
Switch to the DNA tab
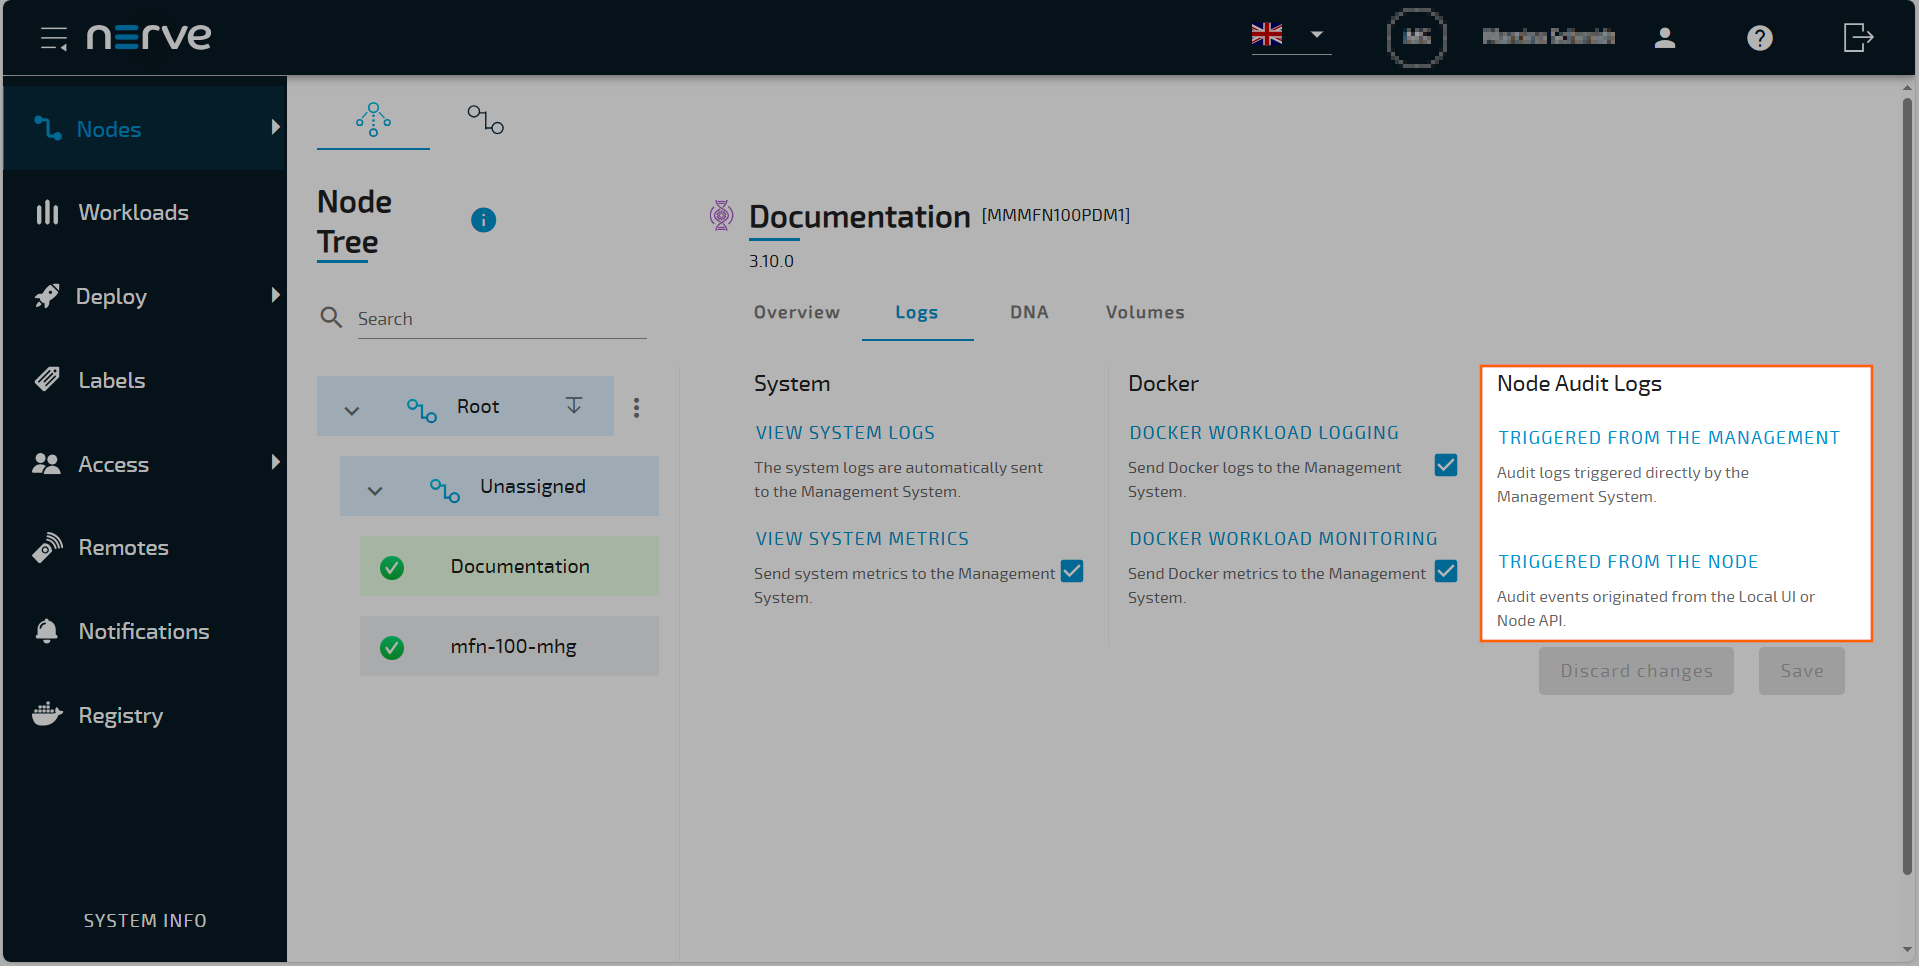(1028, 312)
